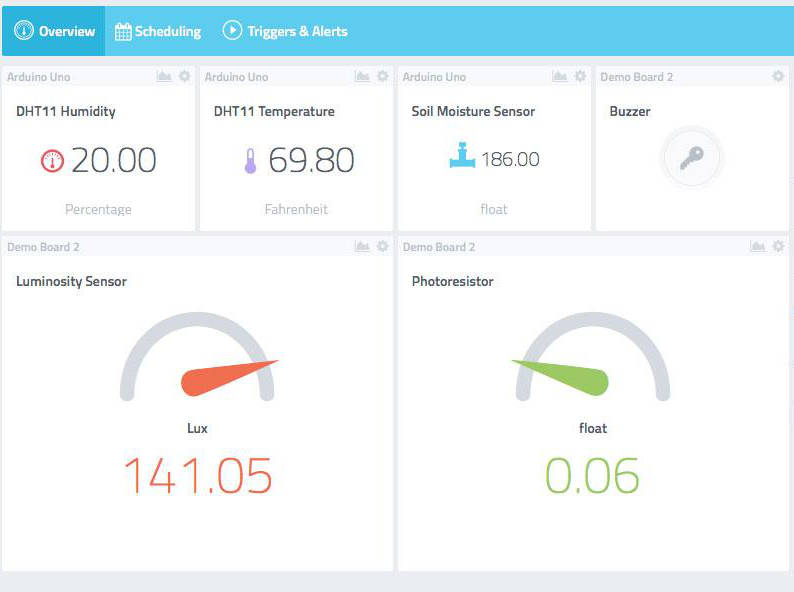794x592 pixels.
Task: Switch to the Overview tab
Action: (x=54, y=31)
